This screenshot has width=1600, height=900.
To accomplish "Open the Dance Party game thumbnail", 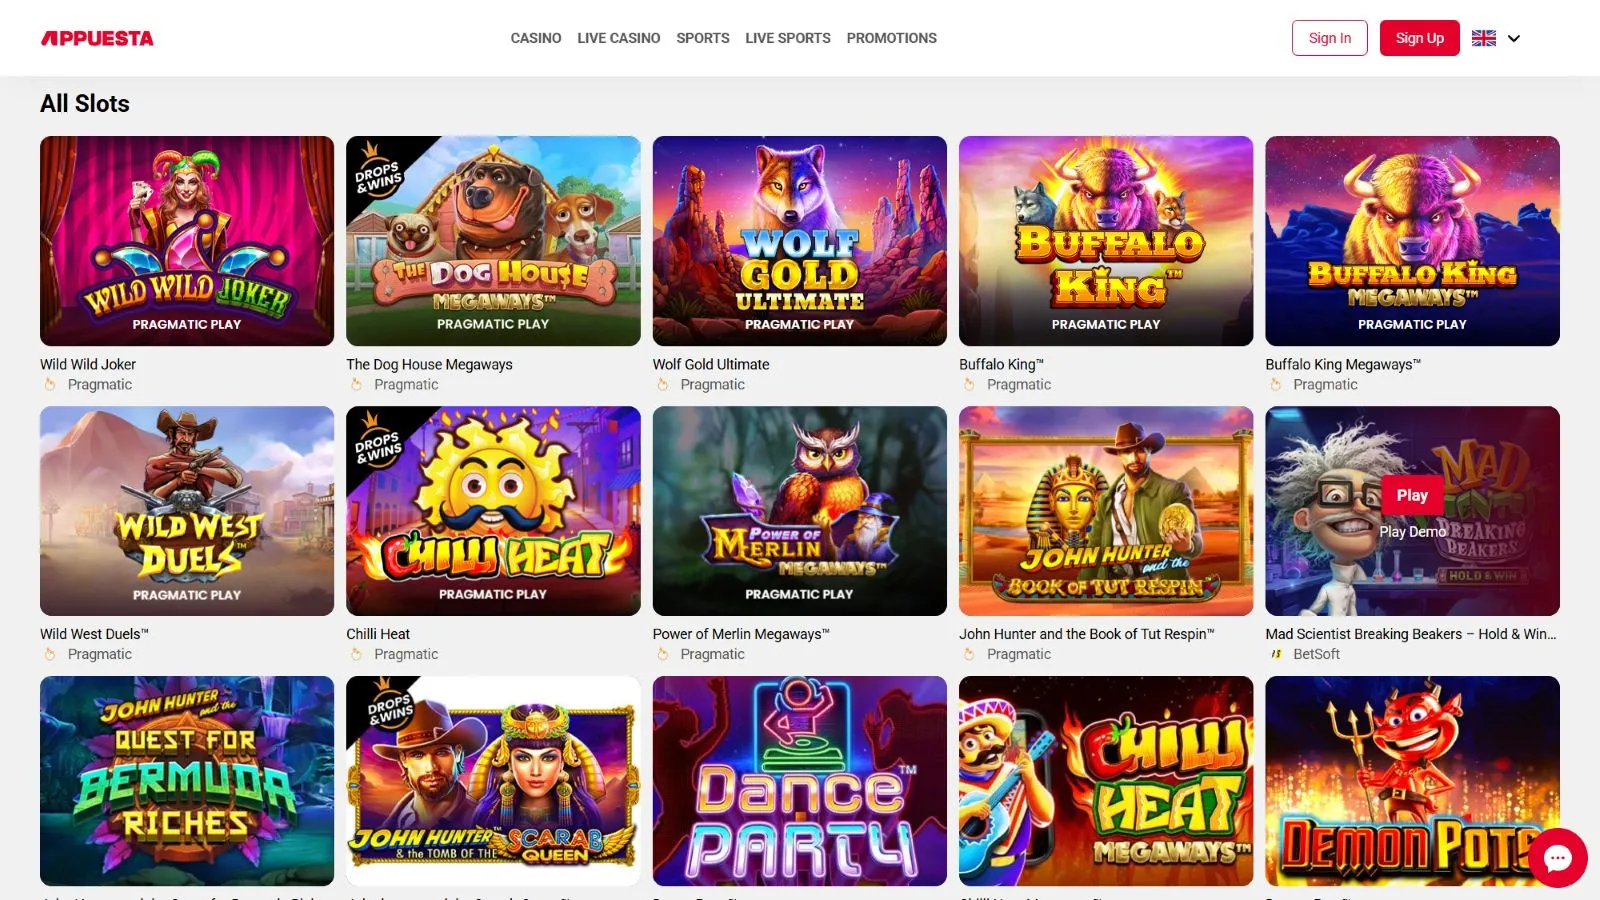I will click(x=800, y=781).
